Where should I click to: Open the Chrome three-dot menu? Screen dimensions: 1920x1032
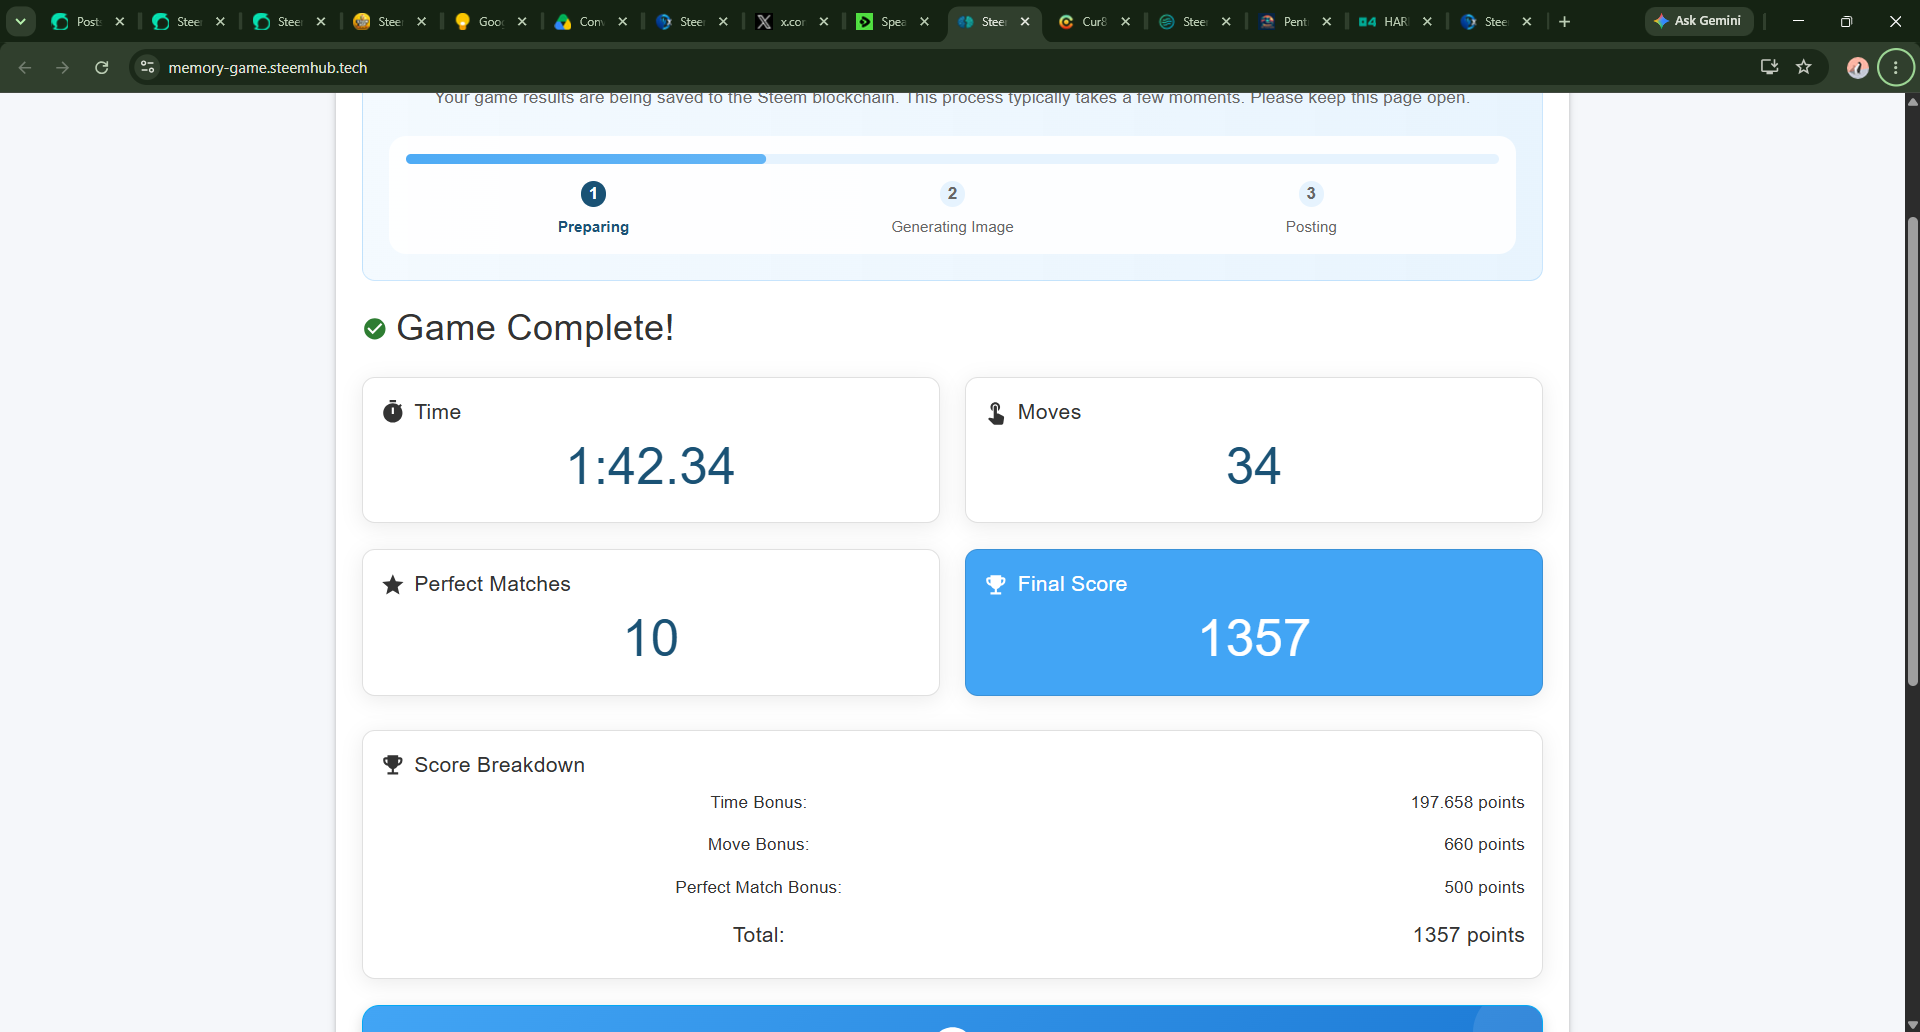1896,67
